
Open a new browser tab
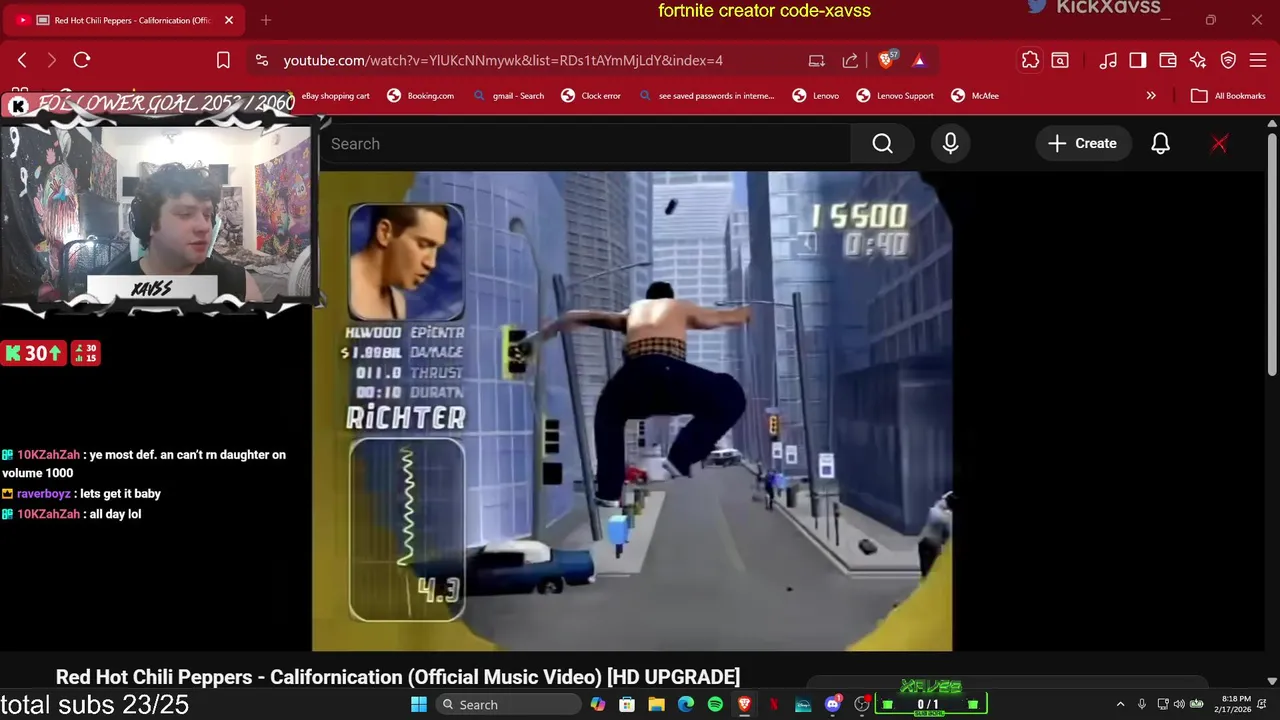(x=266, y=20)
